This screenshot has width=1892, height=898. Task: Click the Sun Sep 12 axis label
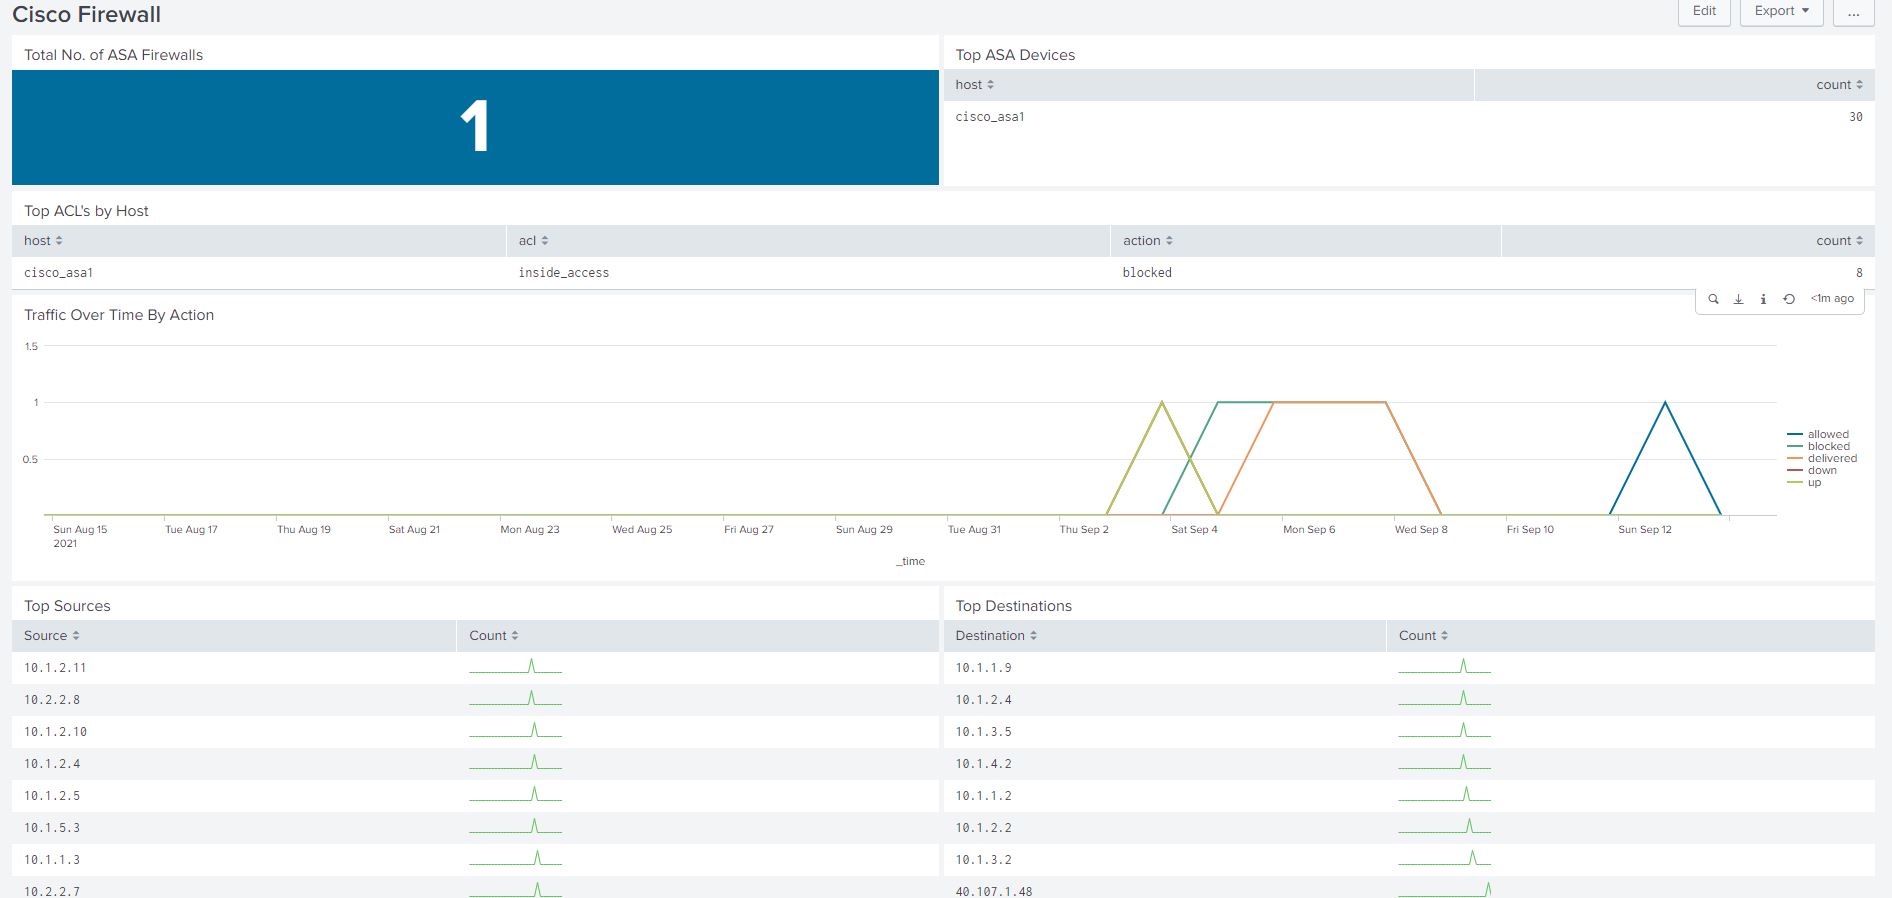pos(1645,530)
